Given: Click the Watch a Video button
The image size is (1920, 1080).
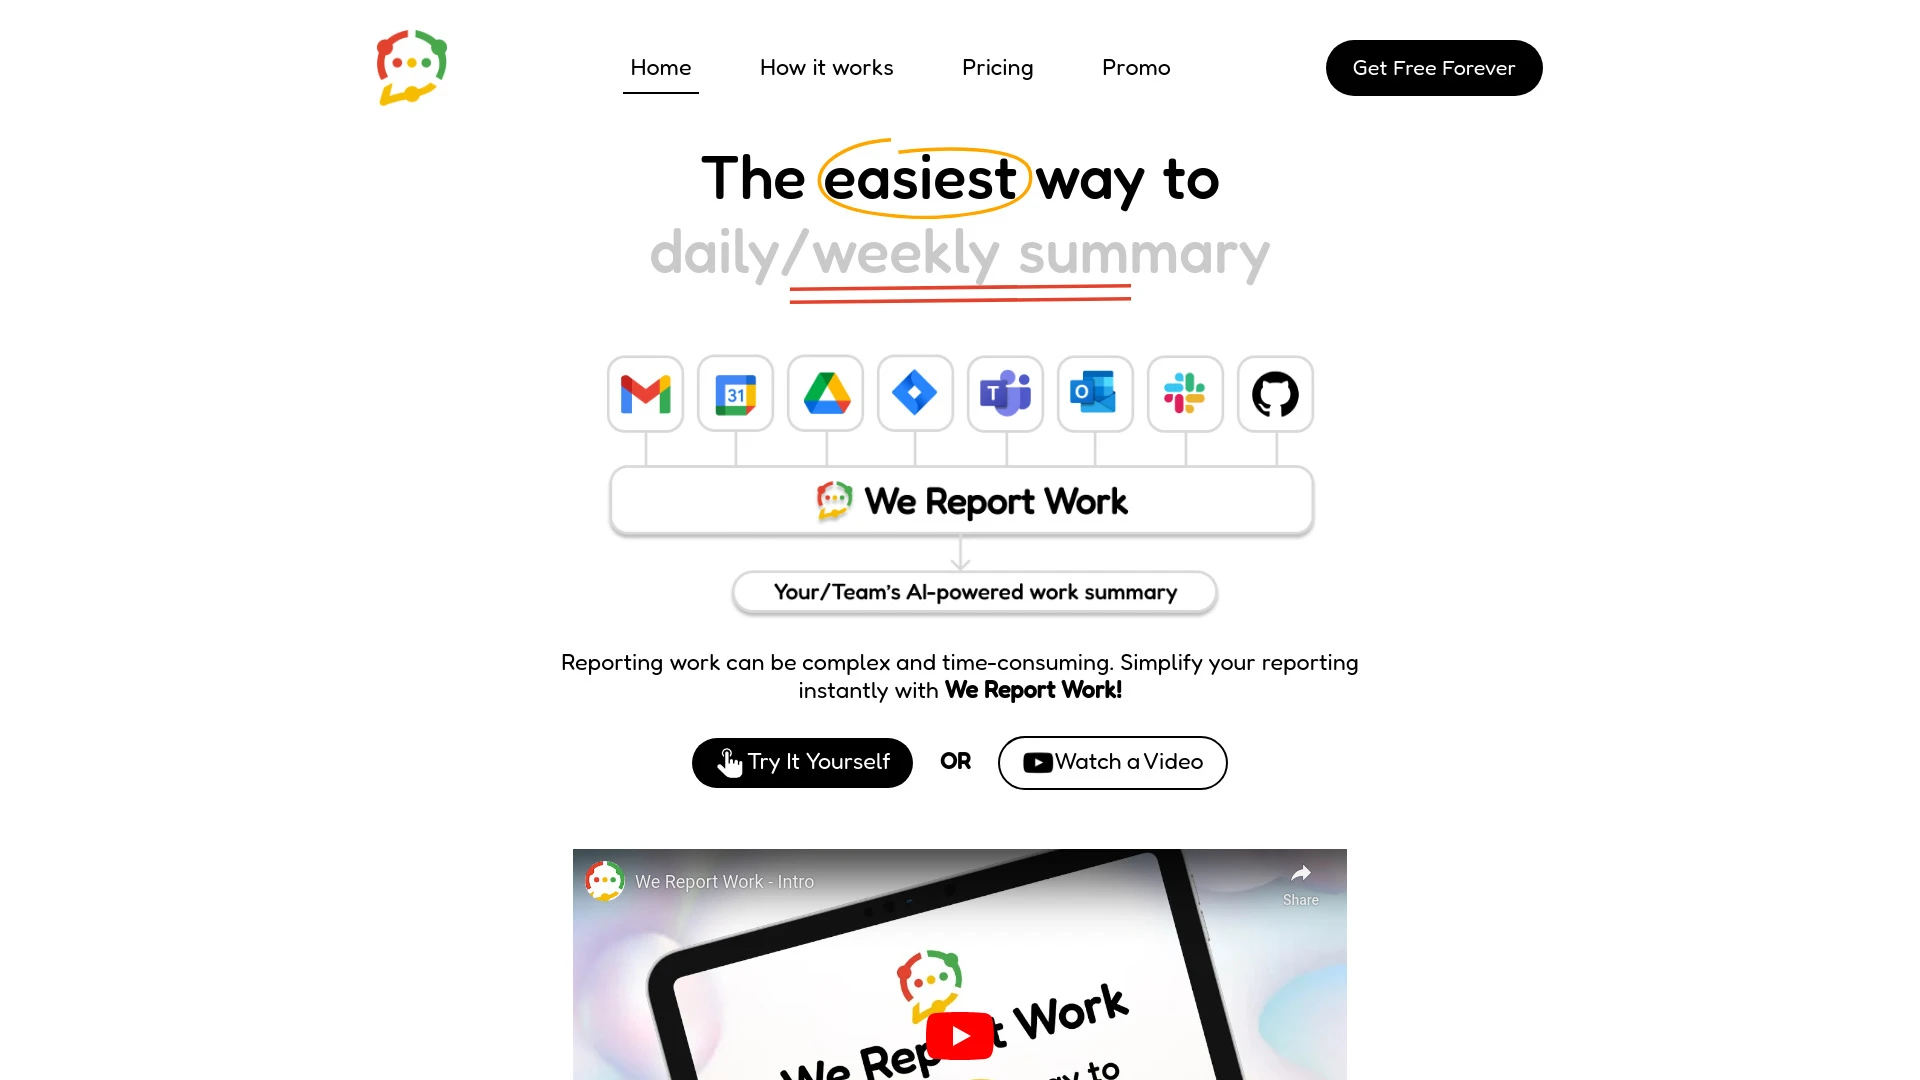Looking at the screenshot, I should (1113, 761).
